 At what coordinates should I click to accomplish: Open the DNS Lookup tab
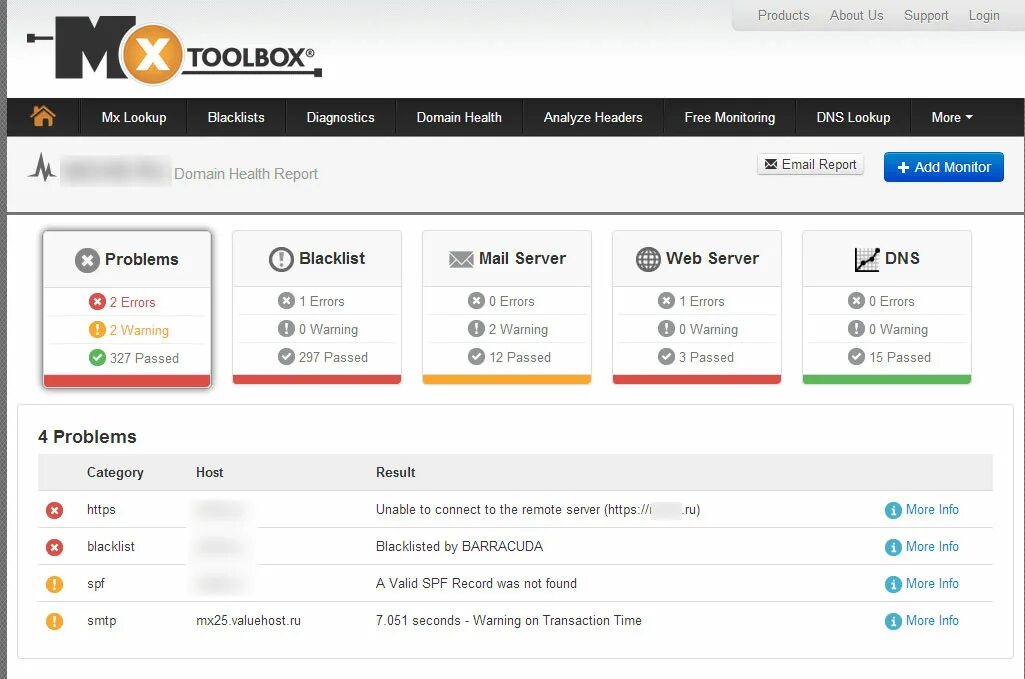[853, 117]
